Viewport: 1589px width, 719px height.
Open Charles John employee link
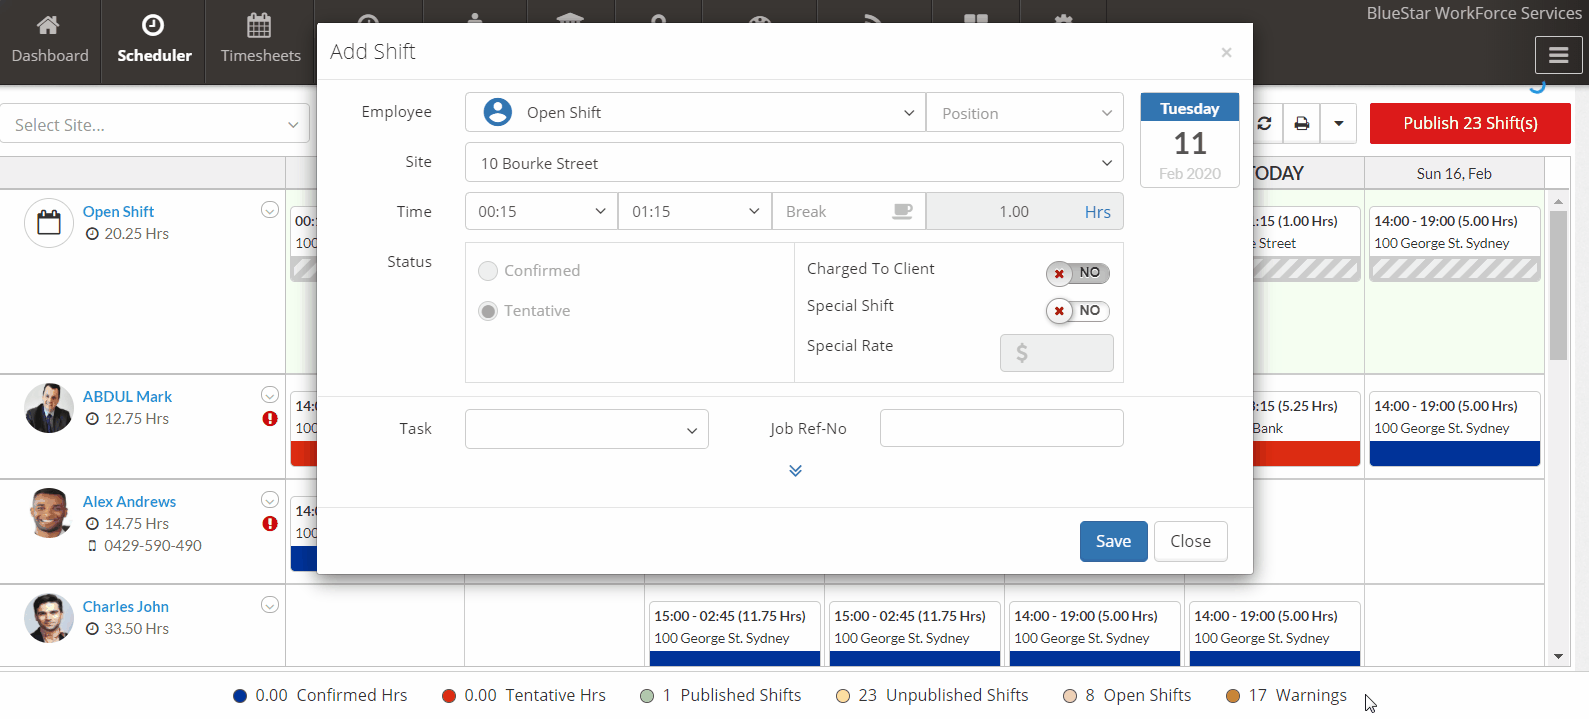pos(125,606)
